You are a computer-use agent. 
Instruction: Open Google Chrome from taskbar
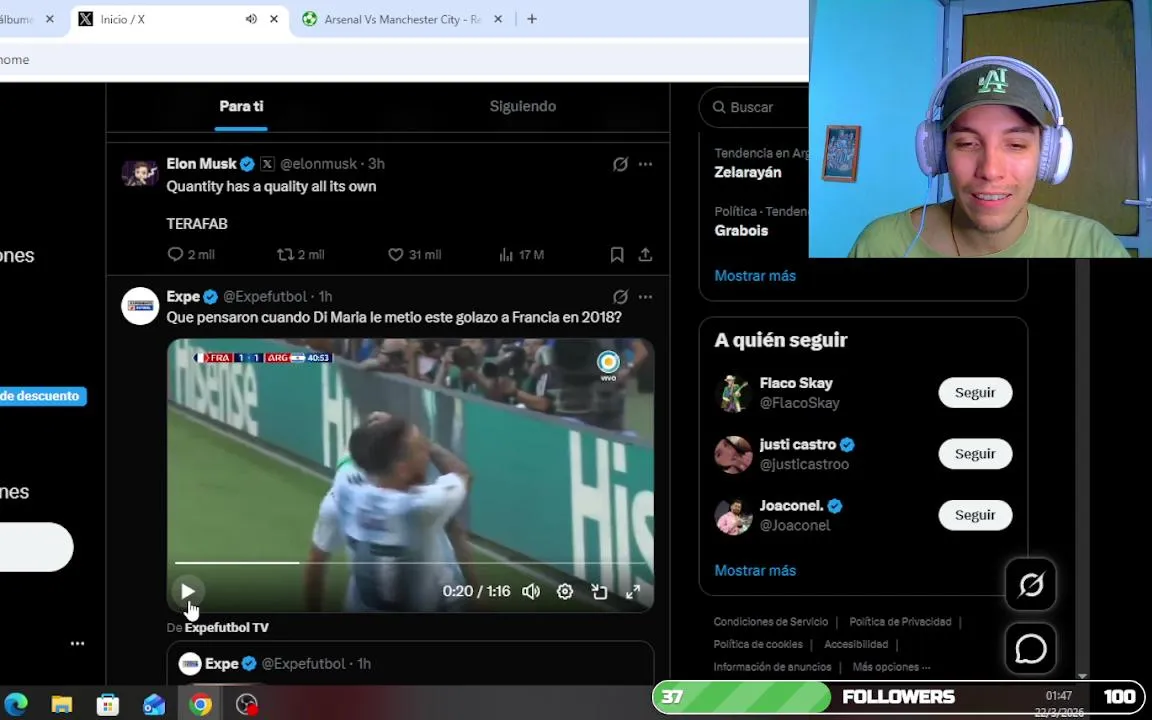pyautogui.click(x=200, y=705)
